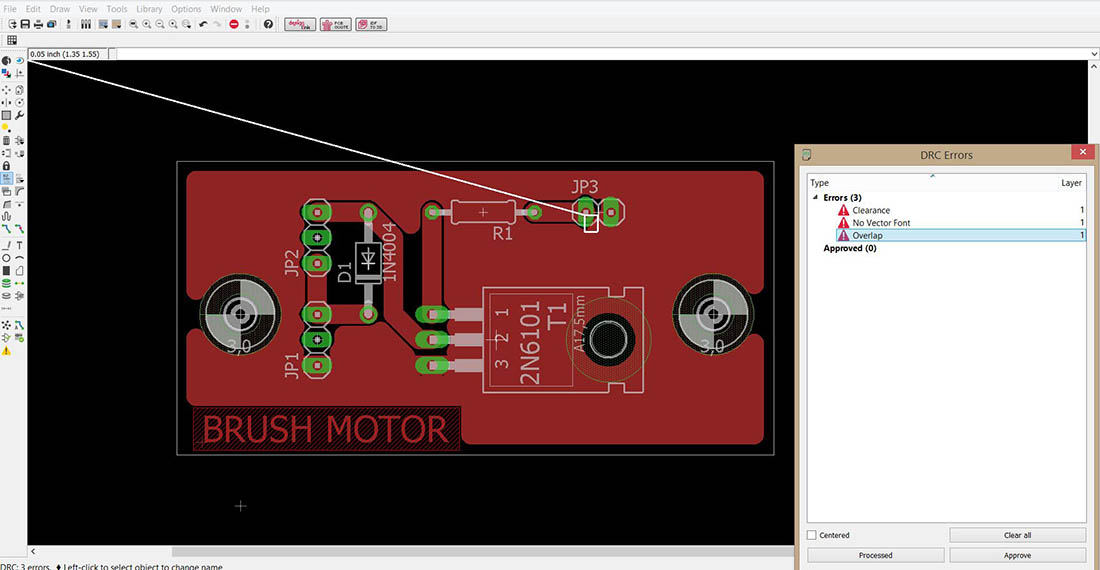Screen dimensions: 1100x570
Task: Click the Approve button
Action: coord(1017,555)
